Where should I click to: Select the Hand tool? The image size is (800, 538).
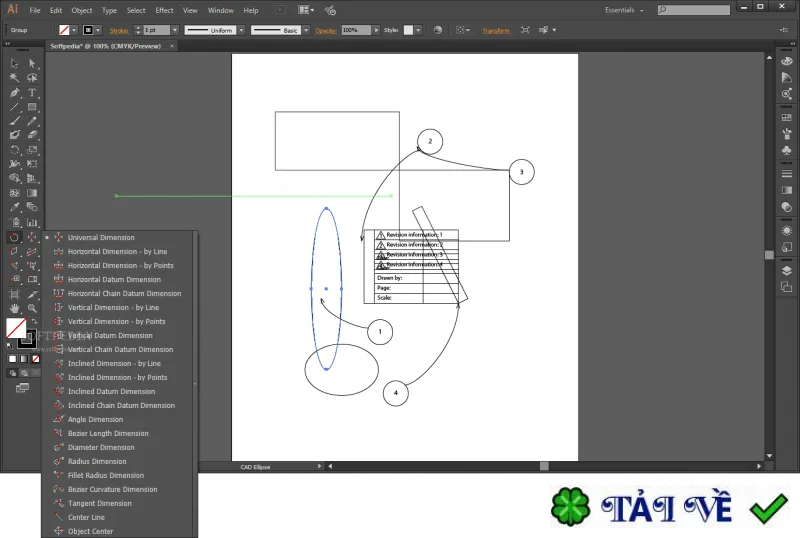14,308
